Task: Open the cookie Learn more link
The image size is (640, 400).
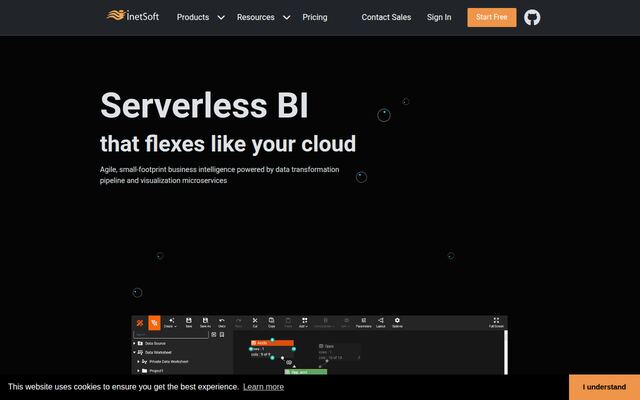Action: coord(263,387)
